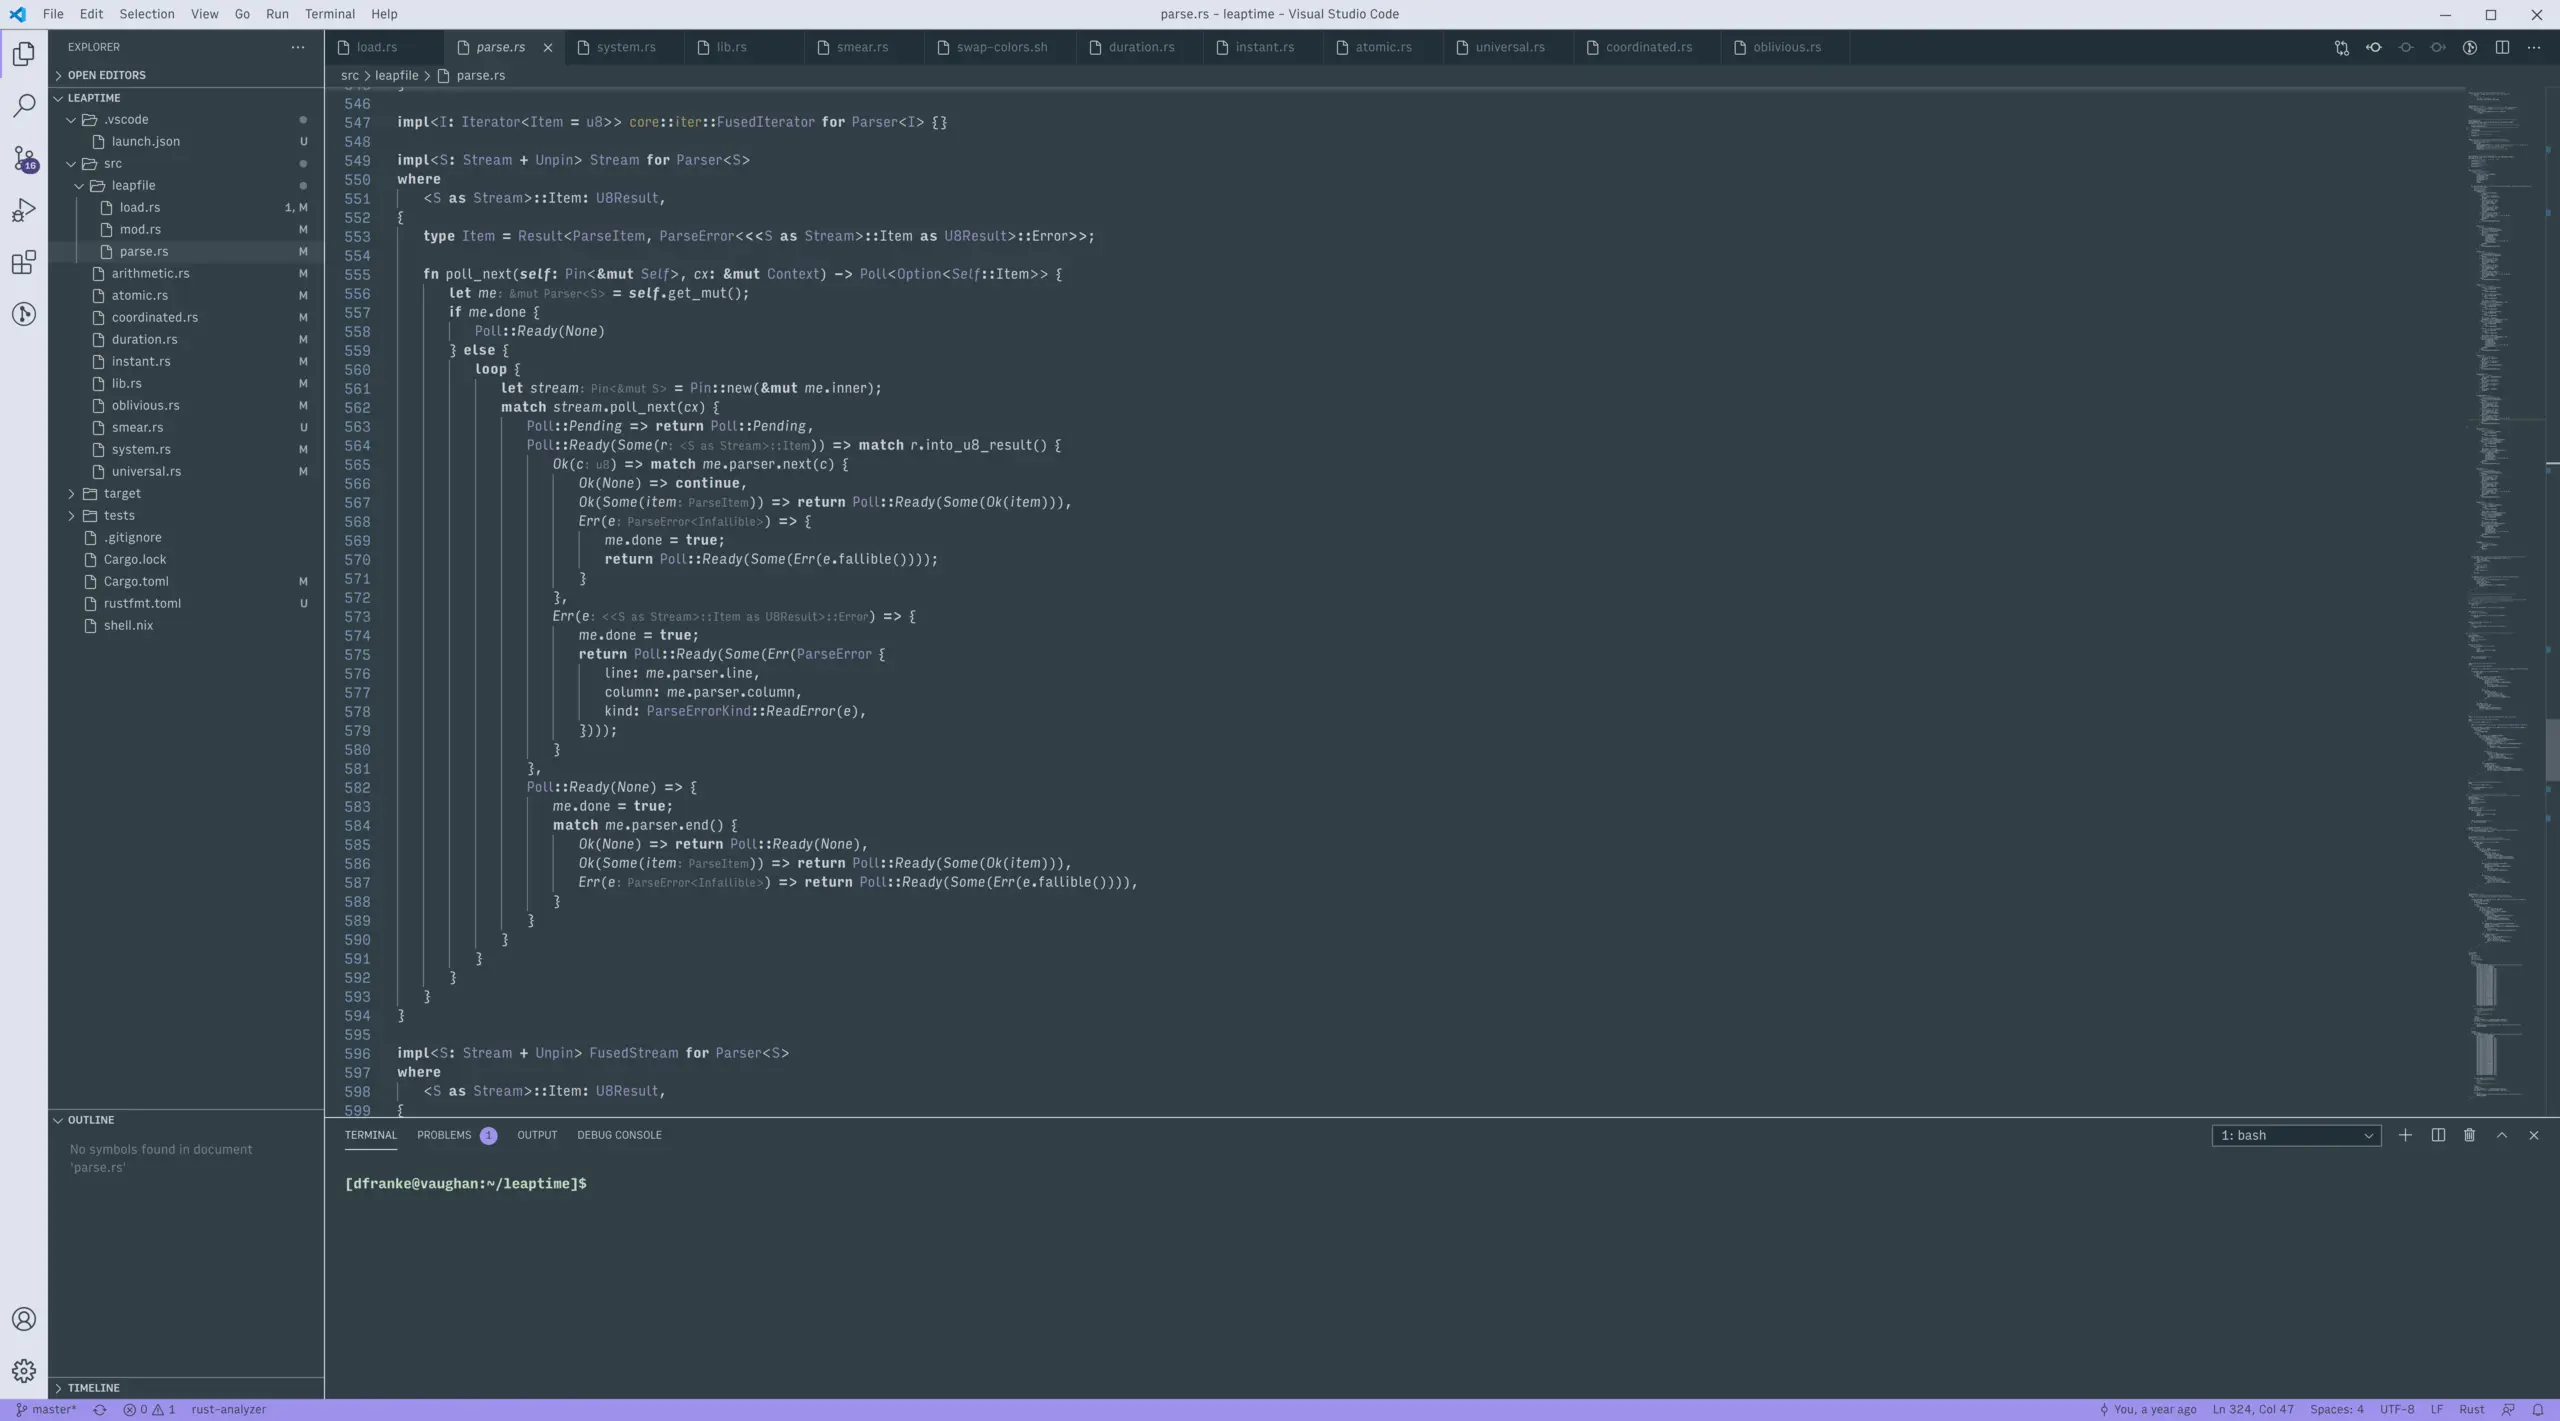Open the '1: bash' terminal dropdown
This screenshot has height=1421, width=2560.
tap(2296, 1135)
